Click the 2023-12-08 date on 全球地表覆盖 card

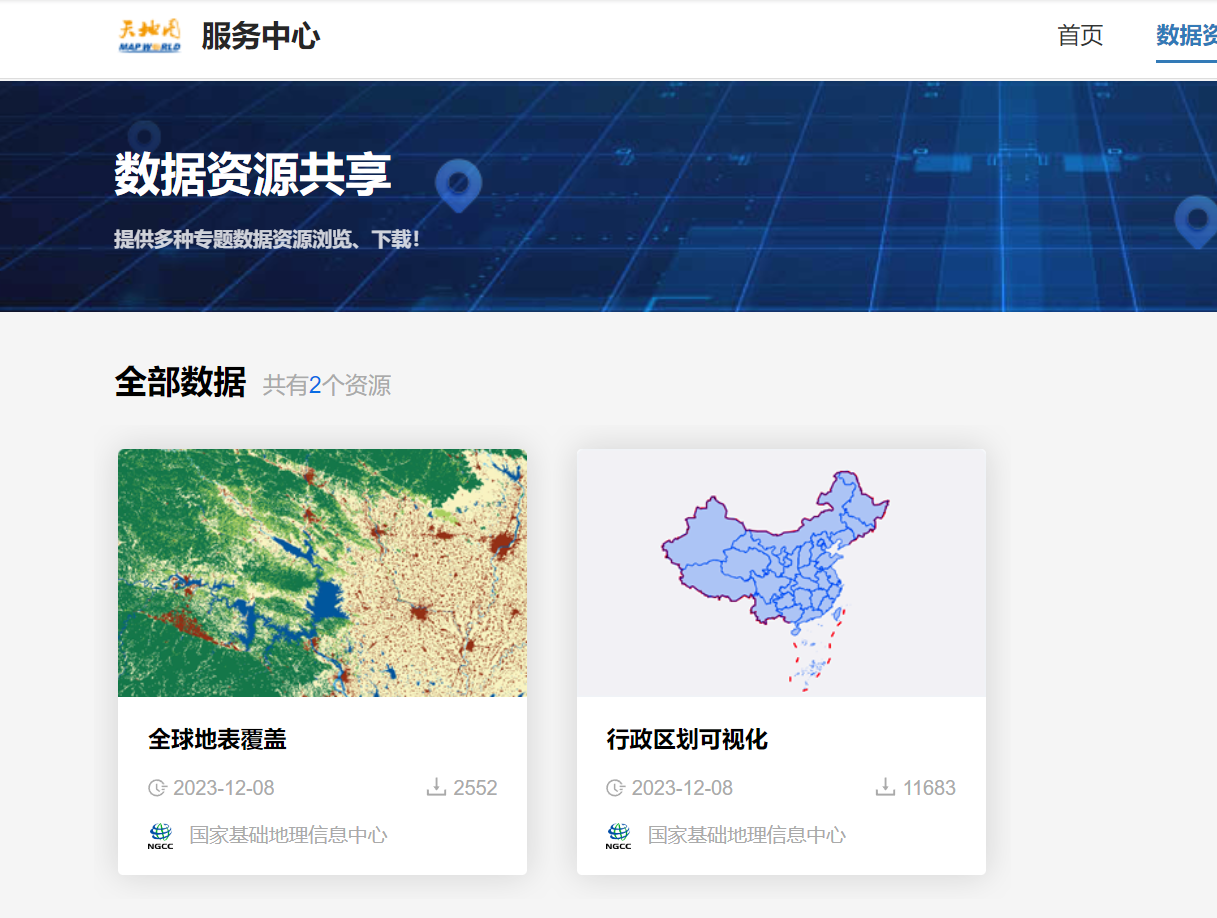pyautogui.click(x=224, y=788)
